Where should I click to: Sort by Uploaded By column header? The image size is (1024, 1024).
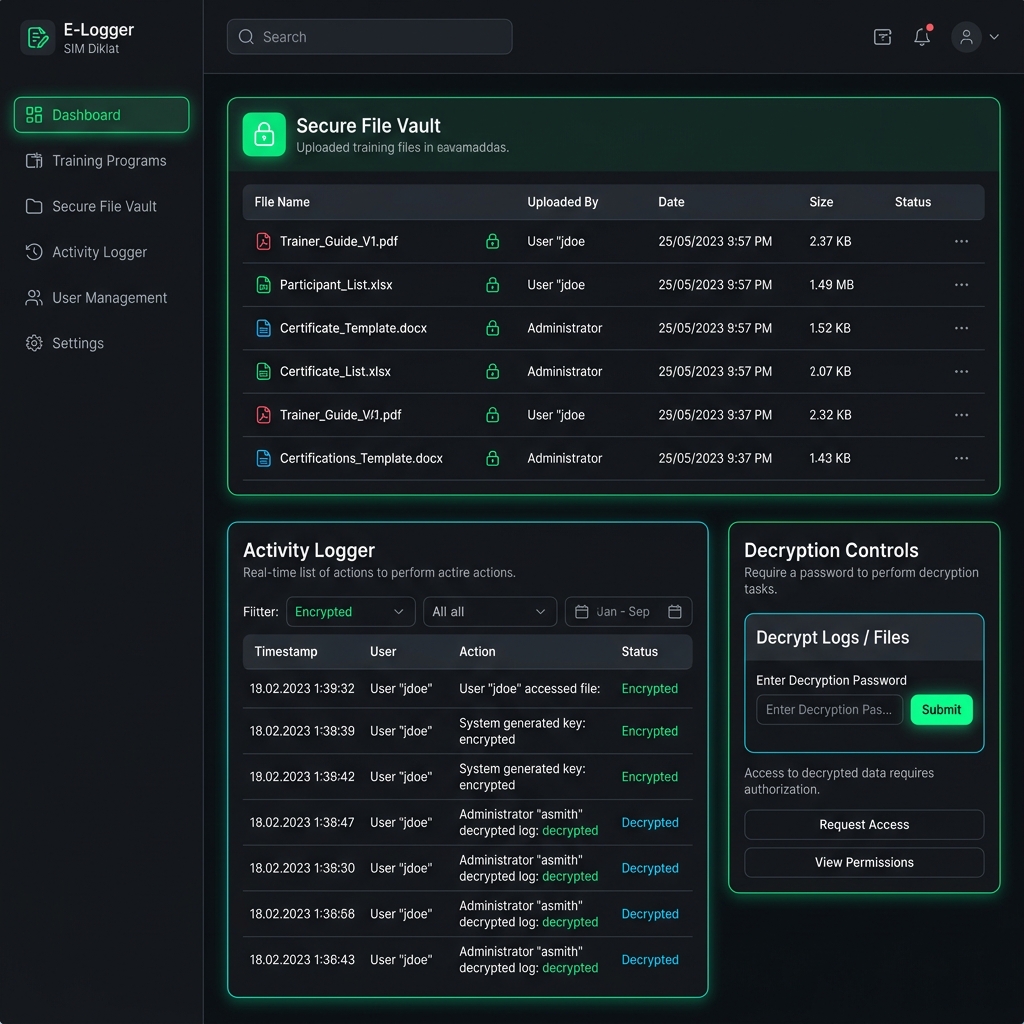point(563,202)
